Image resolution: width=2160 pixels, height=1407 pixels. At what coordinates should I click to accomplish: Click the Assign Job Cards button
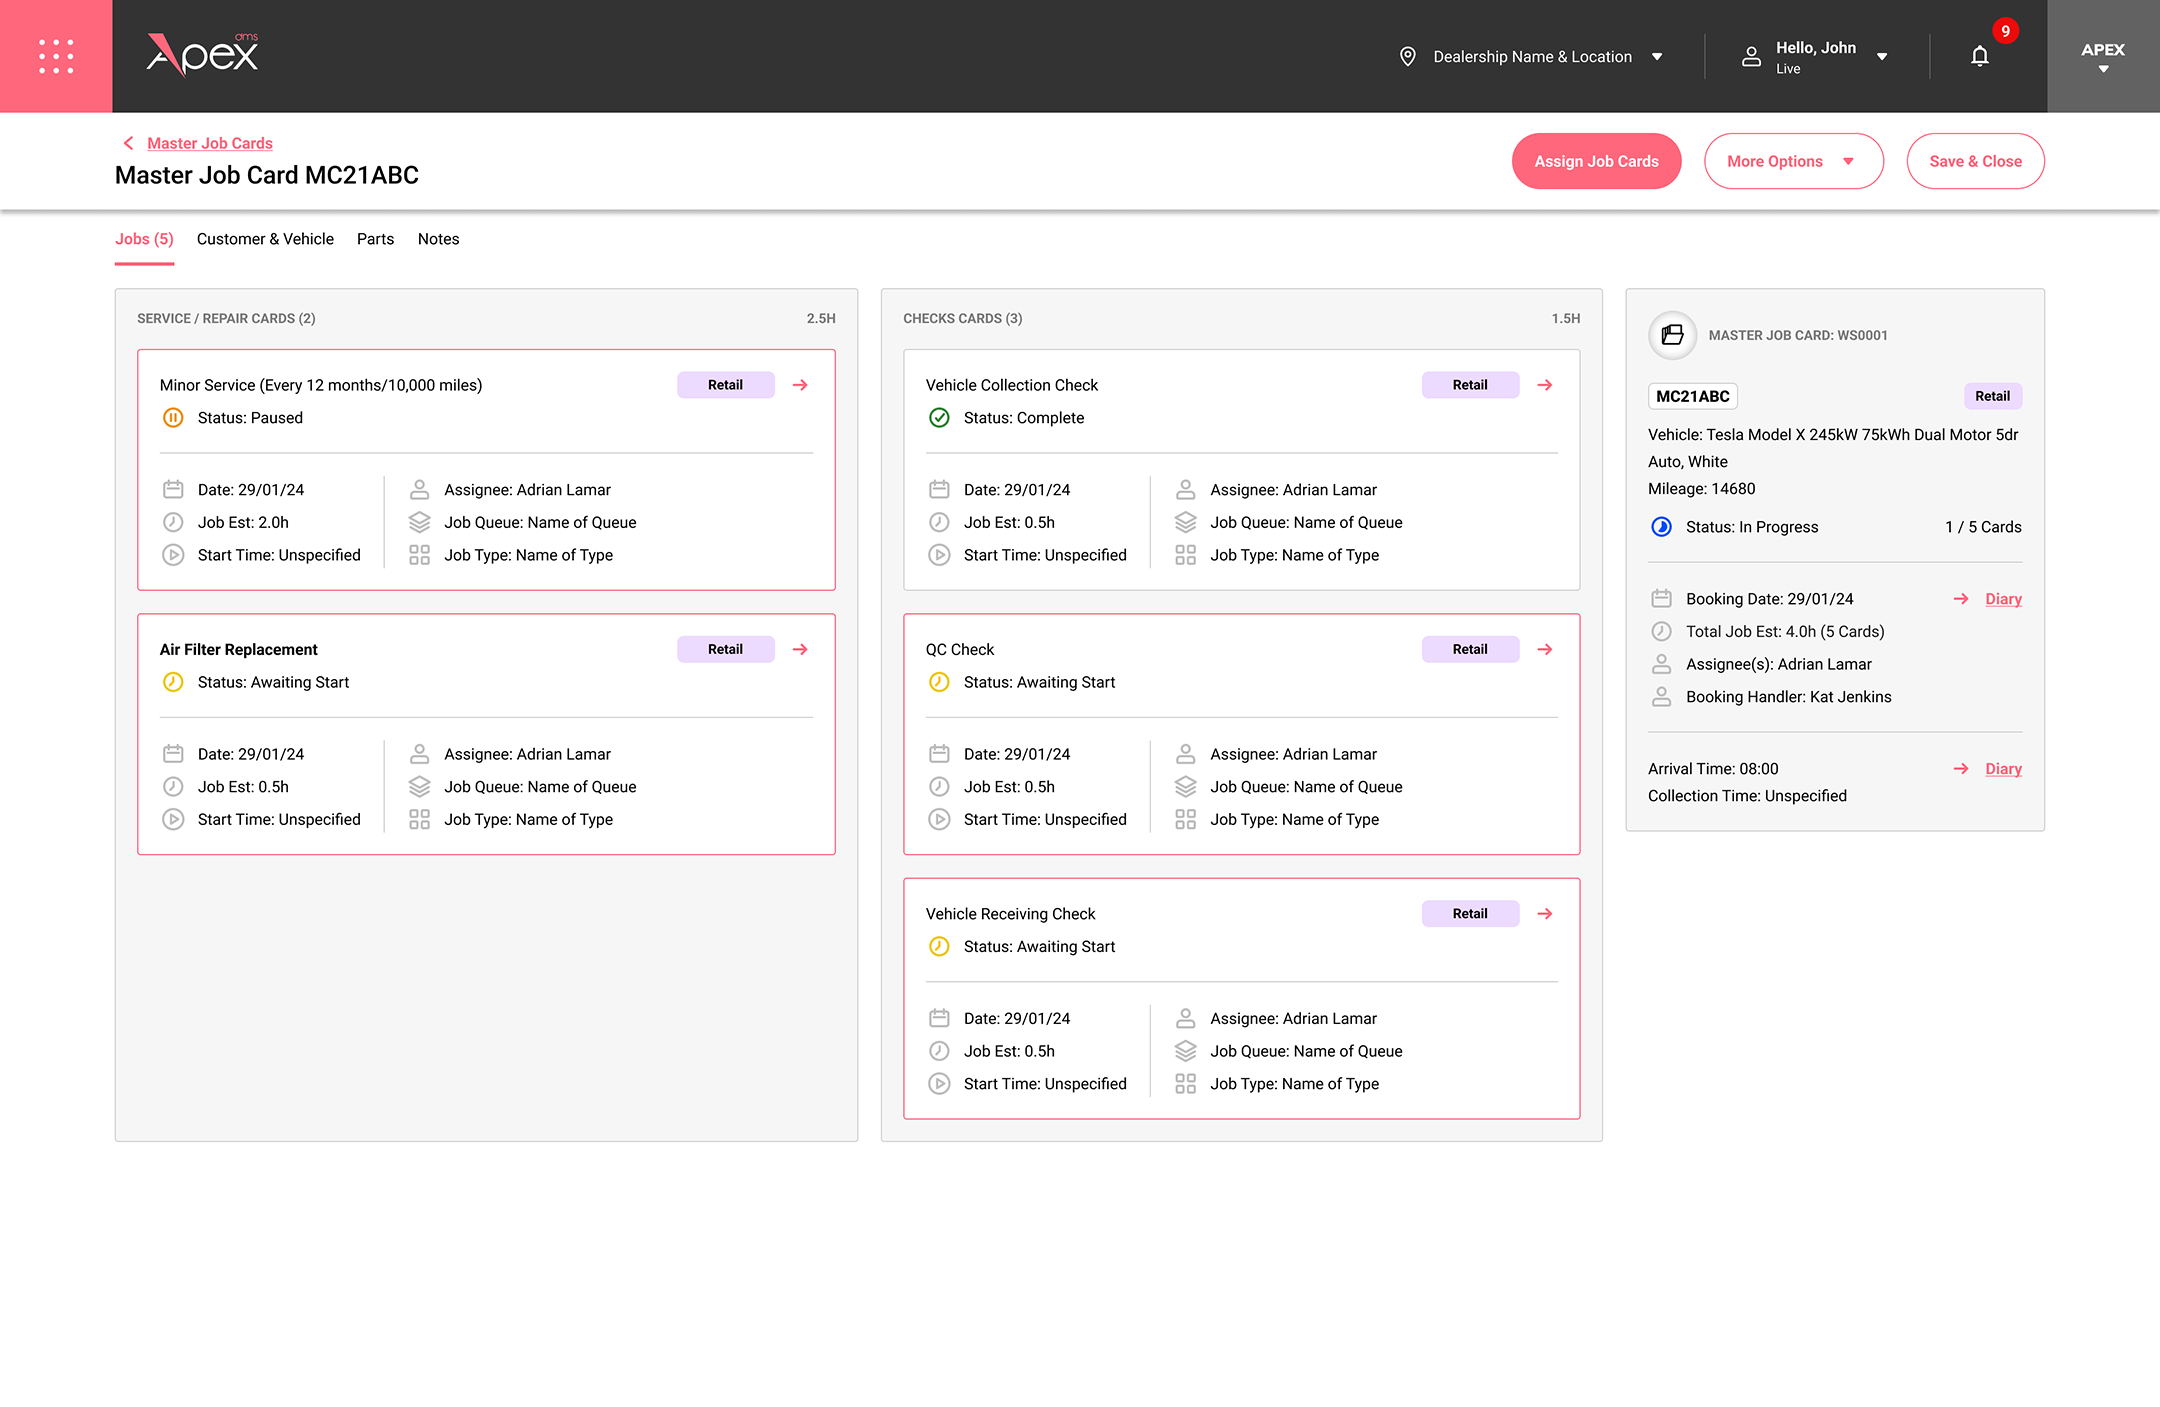(1596, 161)
